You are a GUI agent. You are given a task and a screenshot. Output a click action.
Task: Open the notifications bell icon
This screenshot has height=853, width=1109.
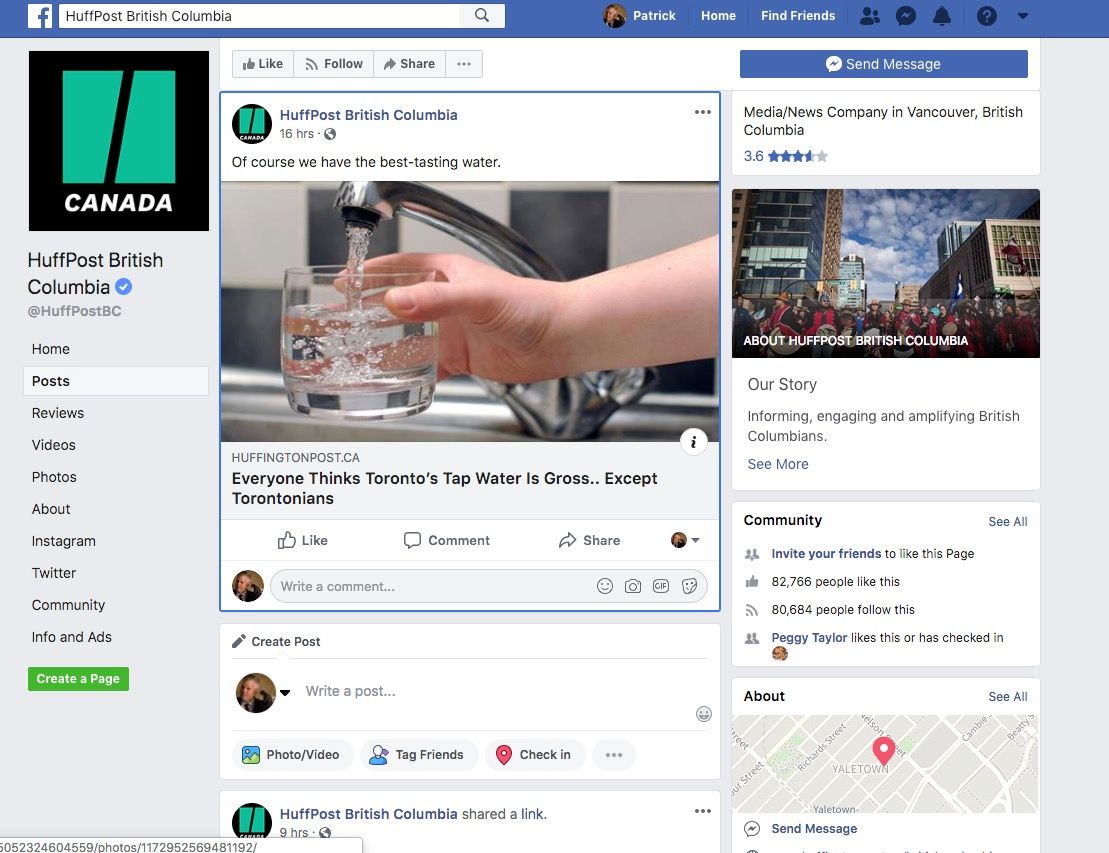[942, 16]
